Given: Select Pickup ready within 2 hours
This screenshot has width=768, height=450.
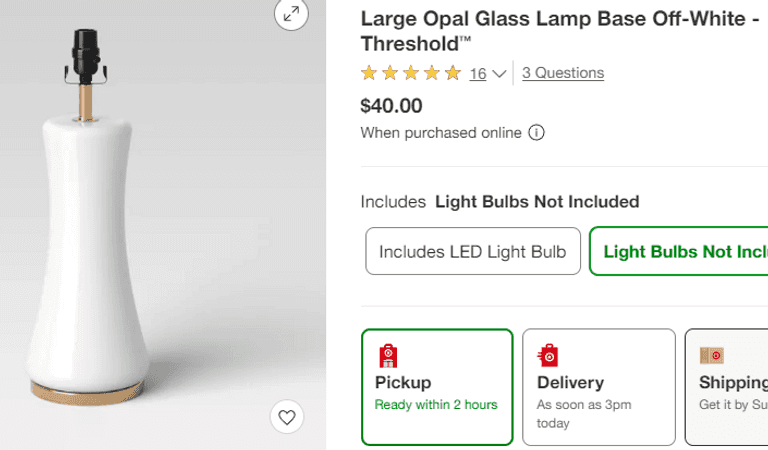Looking at the screenshot, I should tap(437, 386).
